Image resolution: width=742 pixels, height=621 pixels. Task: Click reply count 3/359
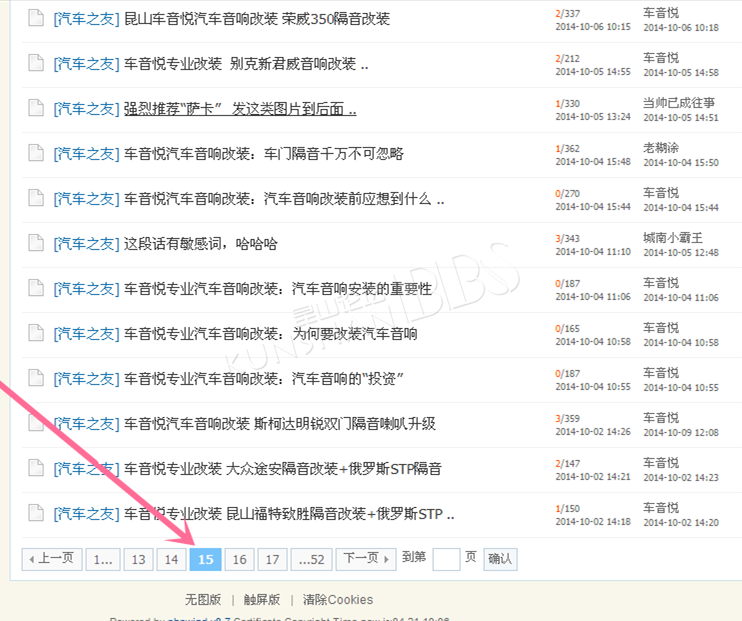[568, 418]
